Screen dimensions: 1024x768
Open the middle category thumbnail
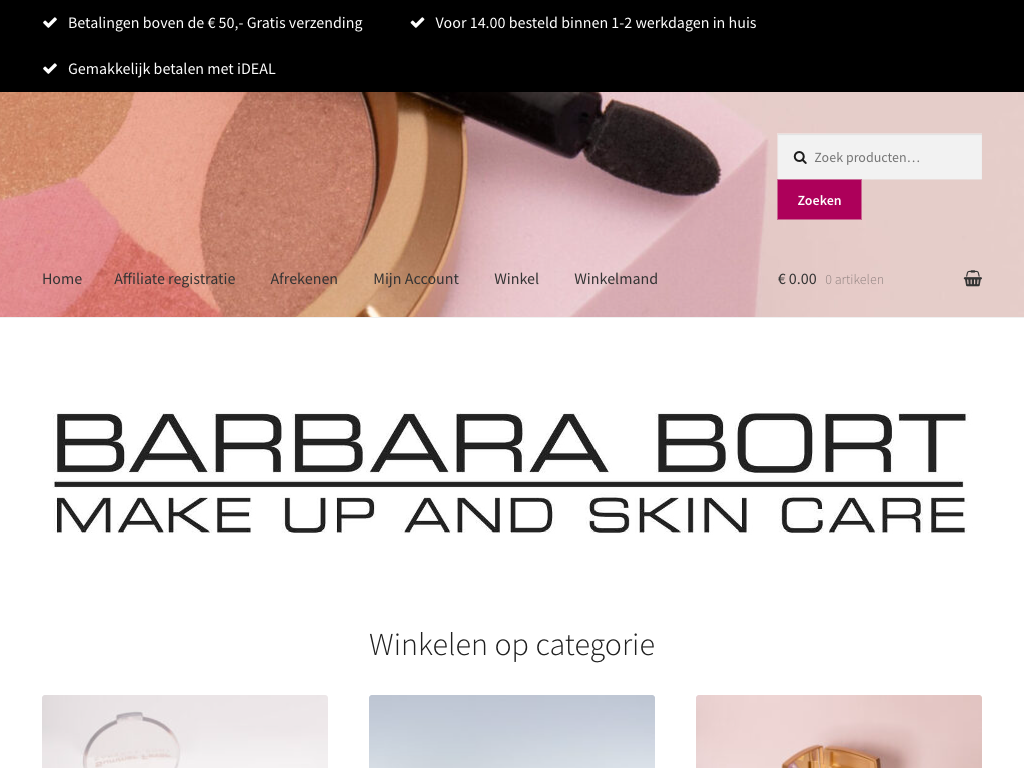pos(512,731)
